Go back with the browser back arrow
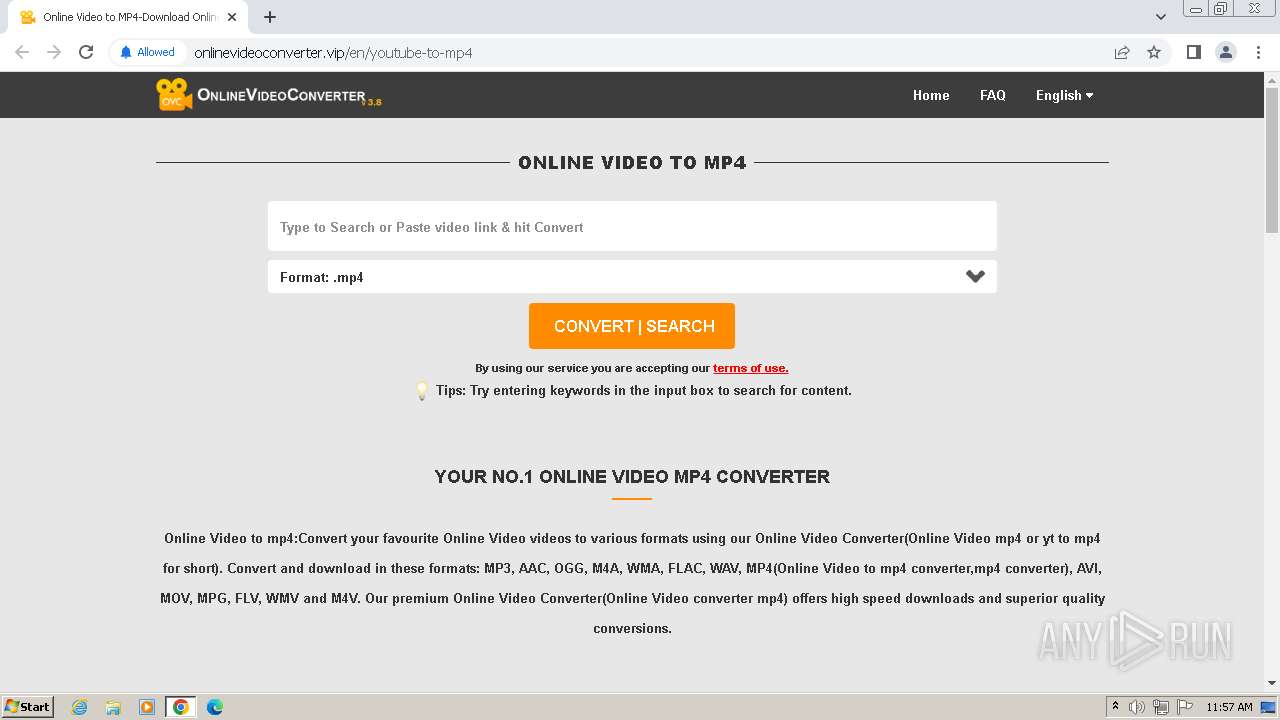 (x=22, y=52)
